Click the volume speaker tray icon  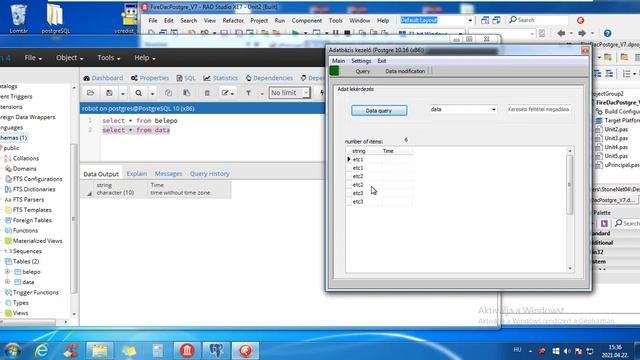pos(567,351)
